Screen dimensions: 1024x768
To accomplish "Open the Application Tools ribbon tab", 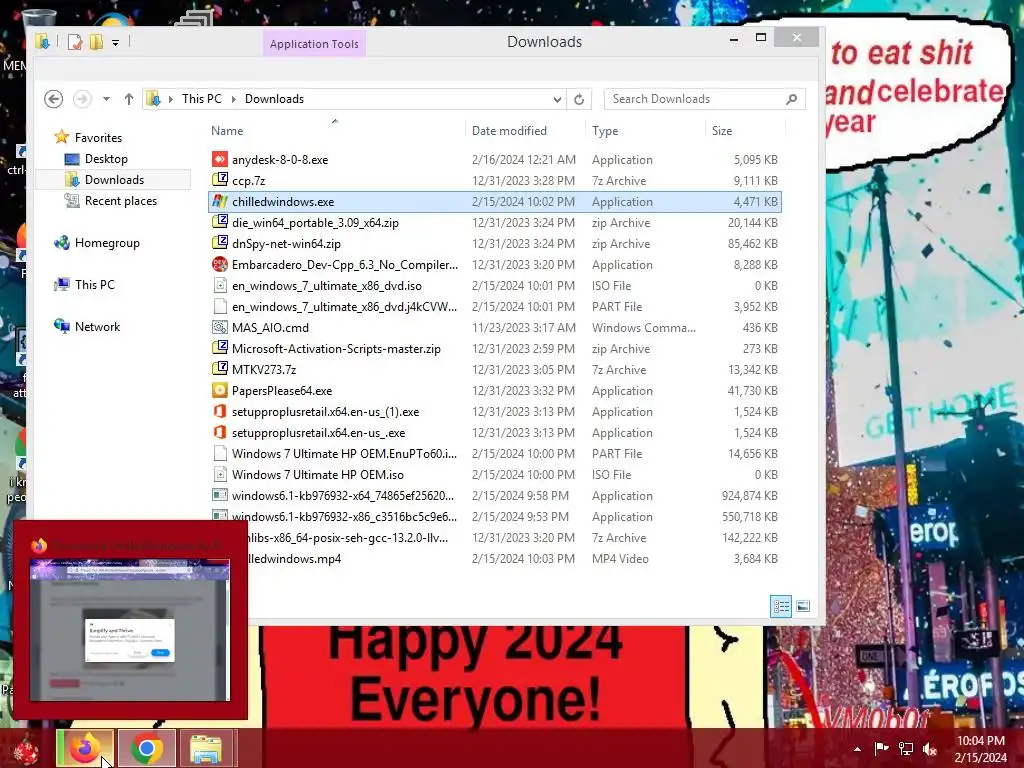I will [314, 44].
